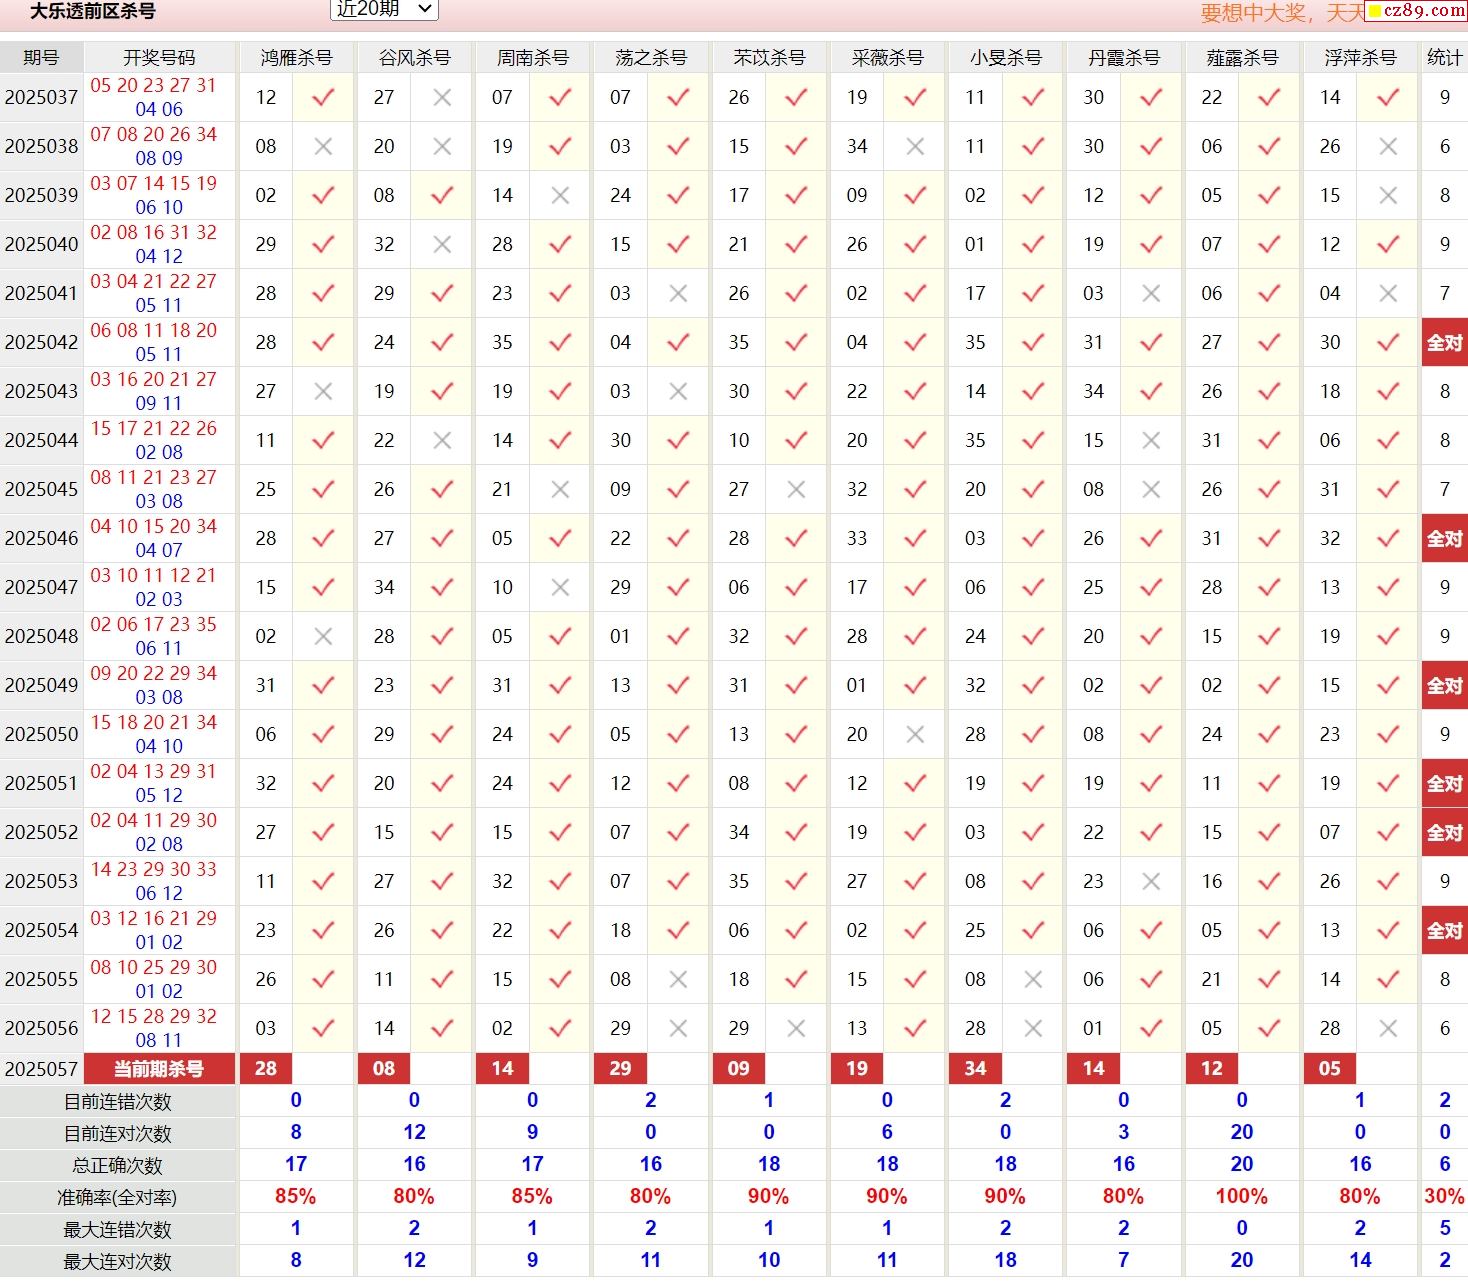Viewport: 1468px width, 1281px height.
Task: Click the X mark for 丹霞 in row 2025041
Action: point(1151,293)
